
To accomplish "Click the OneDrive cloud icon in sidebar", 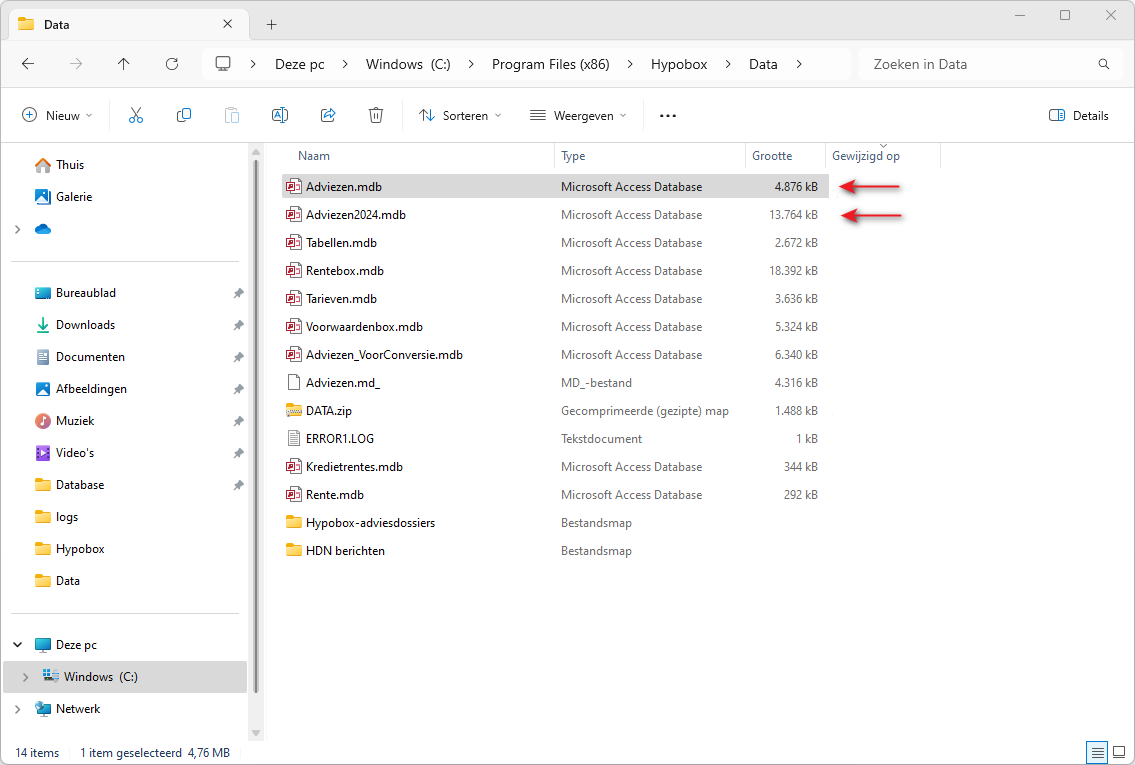I will point(43,229).
